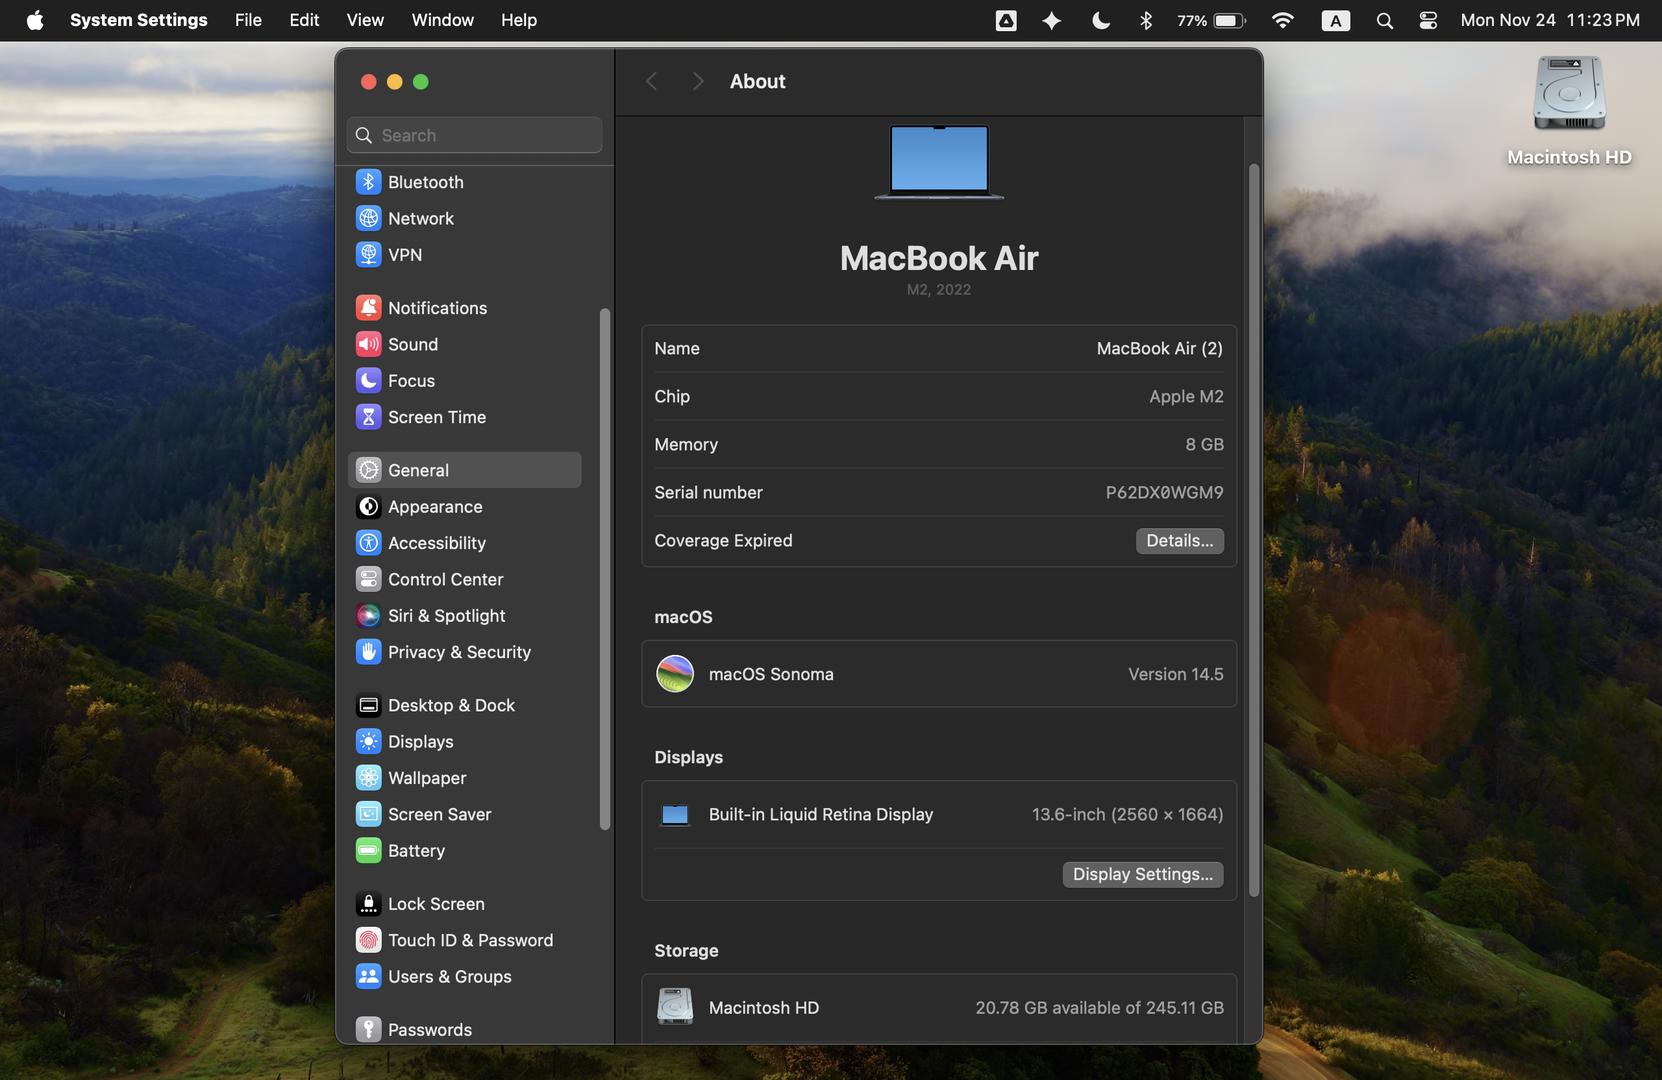This screenshot has height=1080, width=1662.
Task: Go to Sound settings
Action: pyautogui.click(x=412, y=344)
